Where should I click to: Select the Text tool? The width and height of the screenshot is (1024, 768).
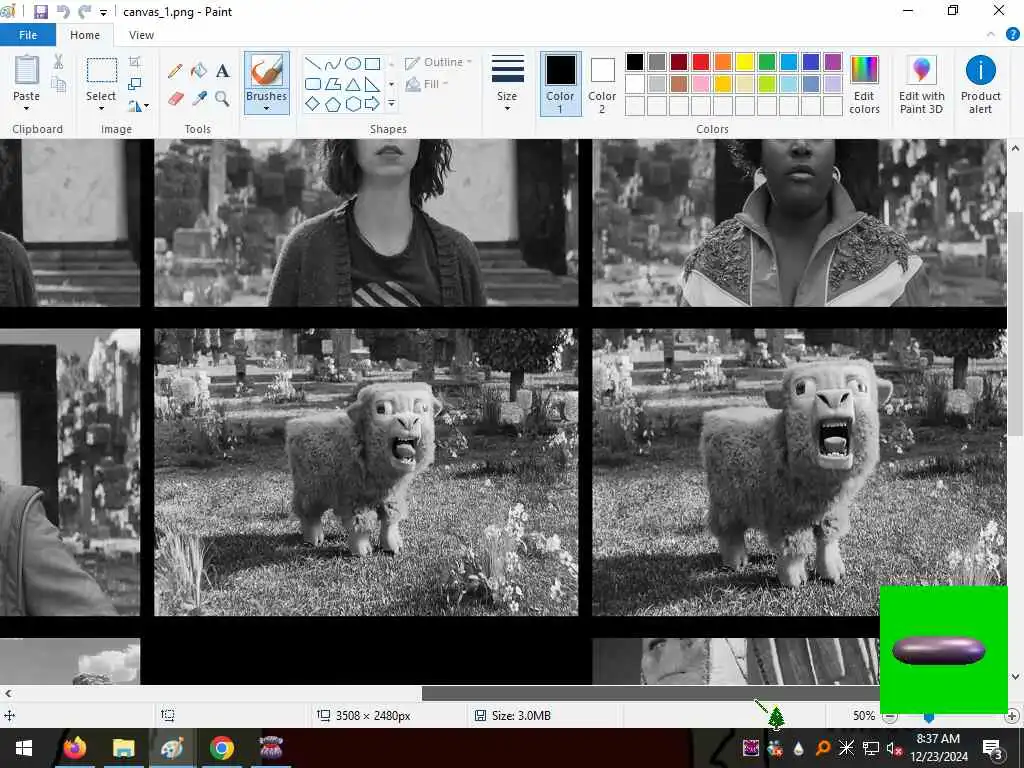click(x=223, y=71)
